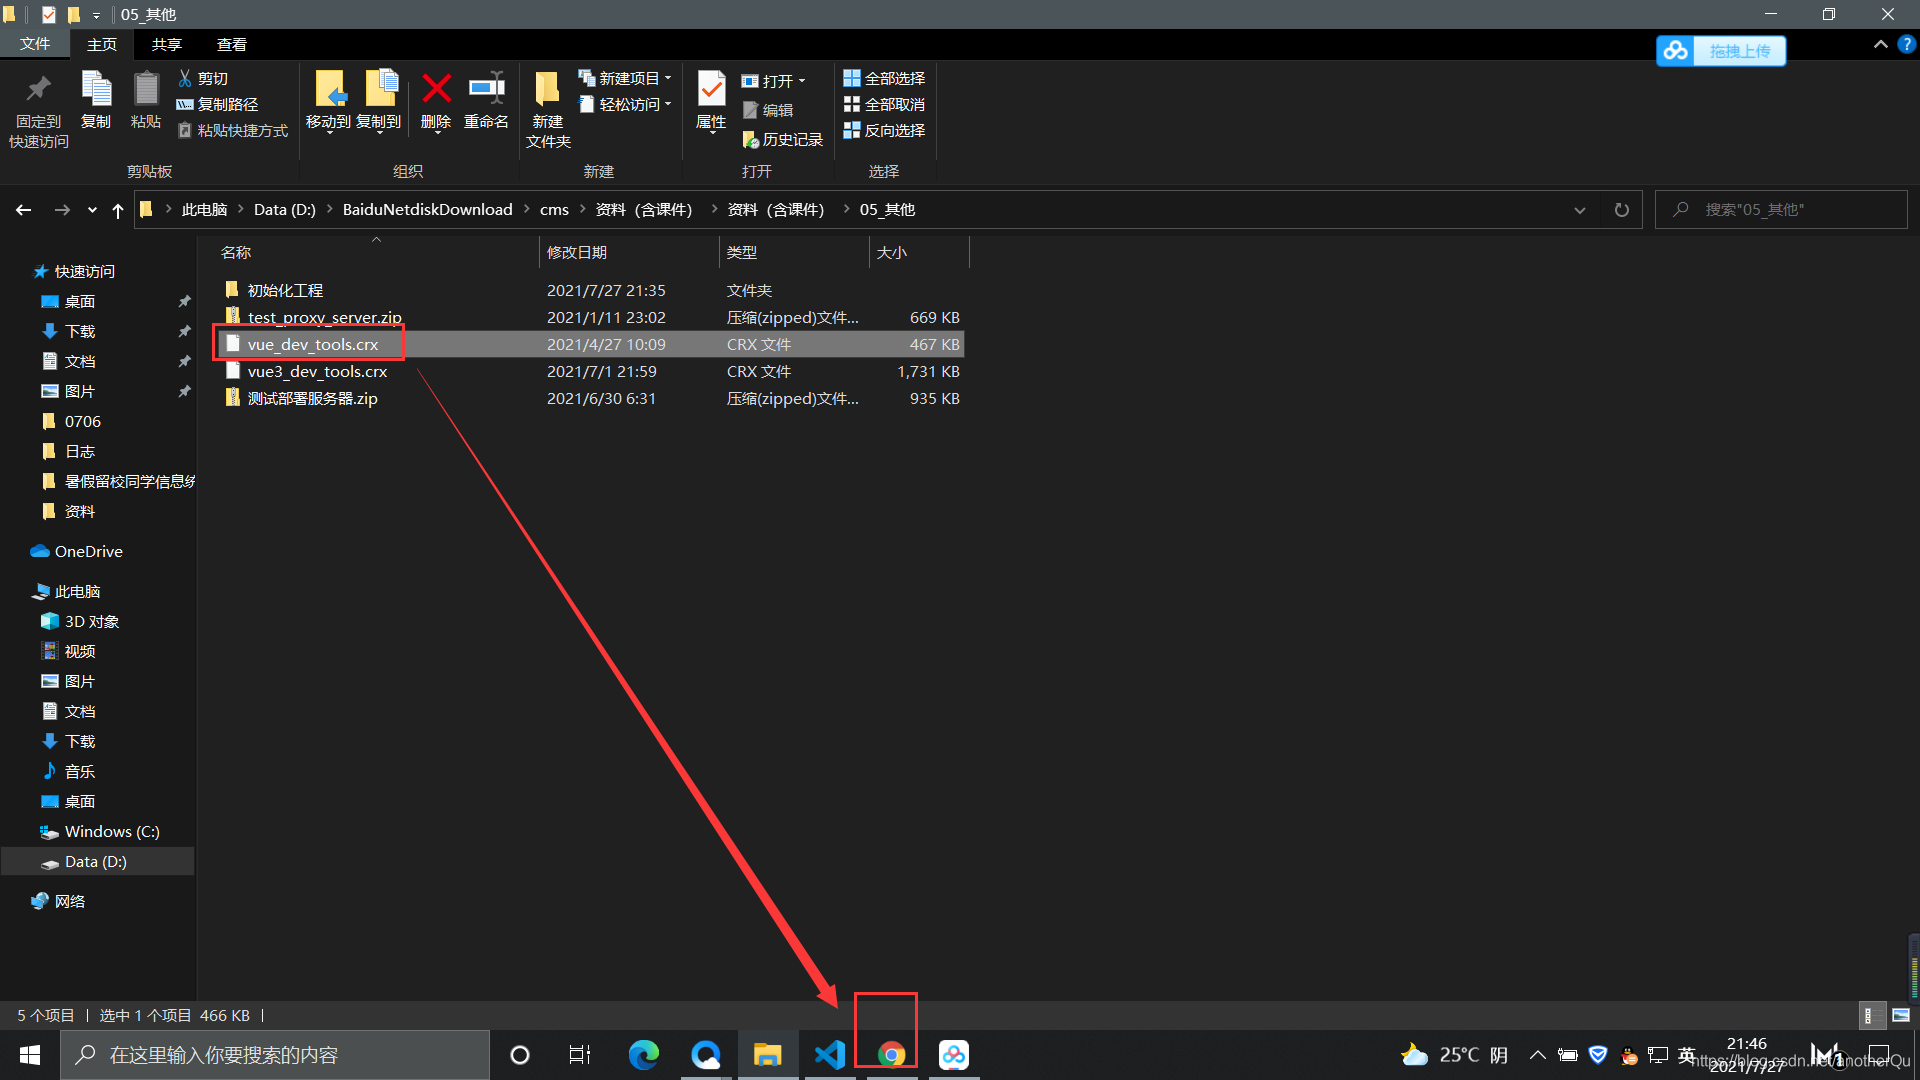Open Properties (属性) in the ribbon
Screen dimensions: 1920x1080
(x=711, y=90)
